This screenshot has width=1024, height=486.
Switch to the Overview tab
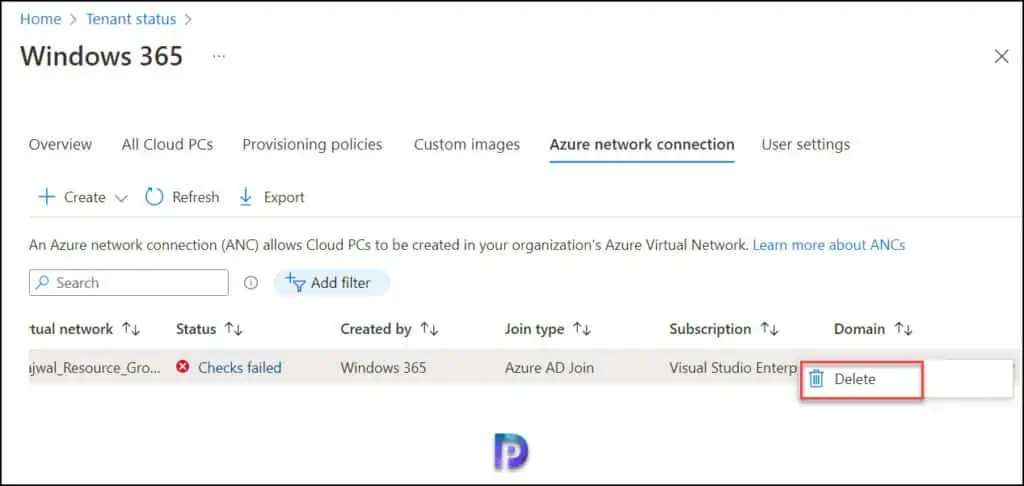point(60,144)
